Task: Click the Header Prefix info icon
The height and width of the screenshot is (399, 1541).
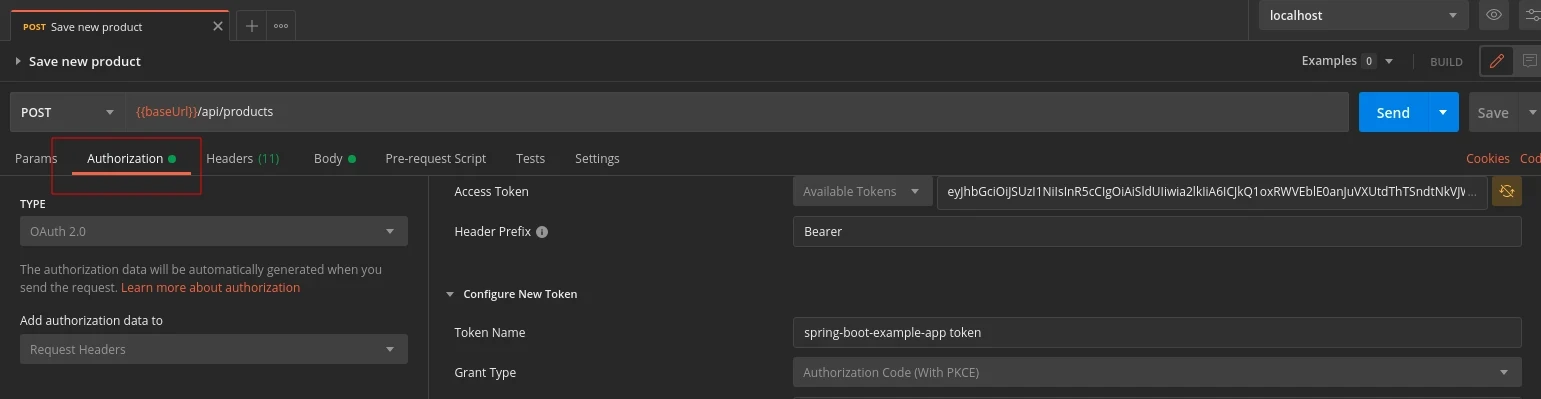Action: 542,231
